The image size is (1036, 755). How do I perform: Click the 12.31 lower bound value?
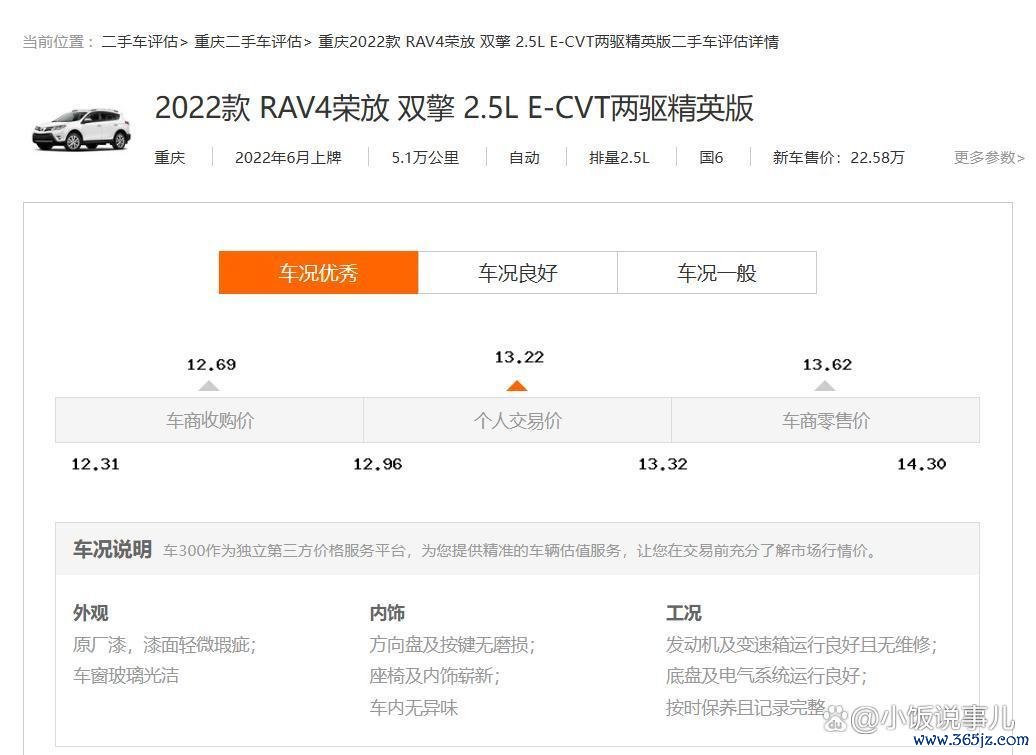(x=95, y=464)
